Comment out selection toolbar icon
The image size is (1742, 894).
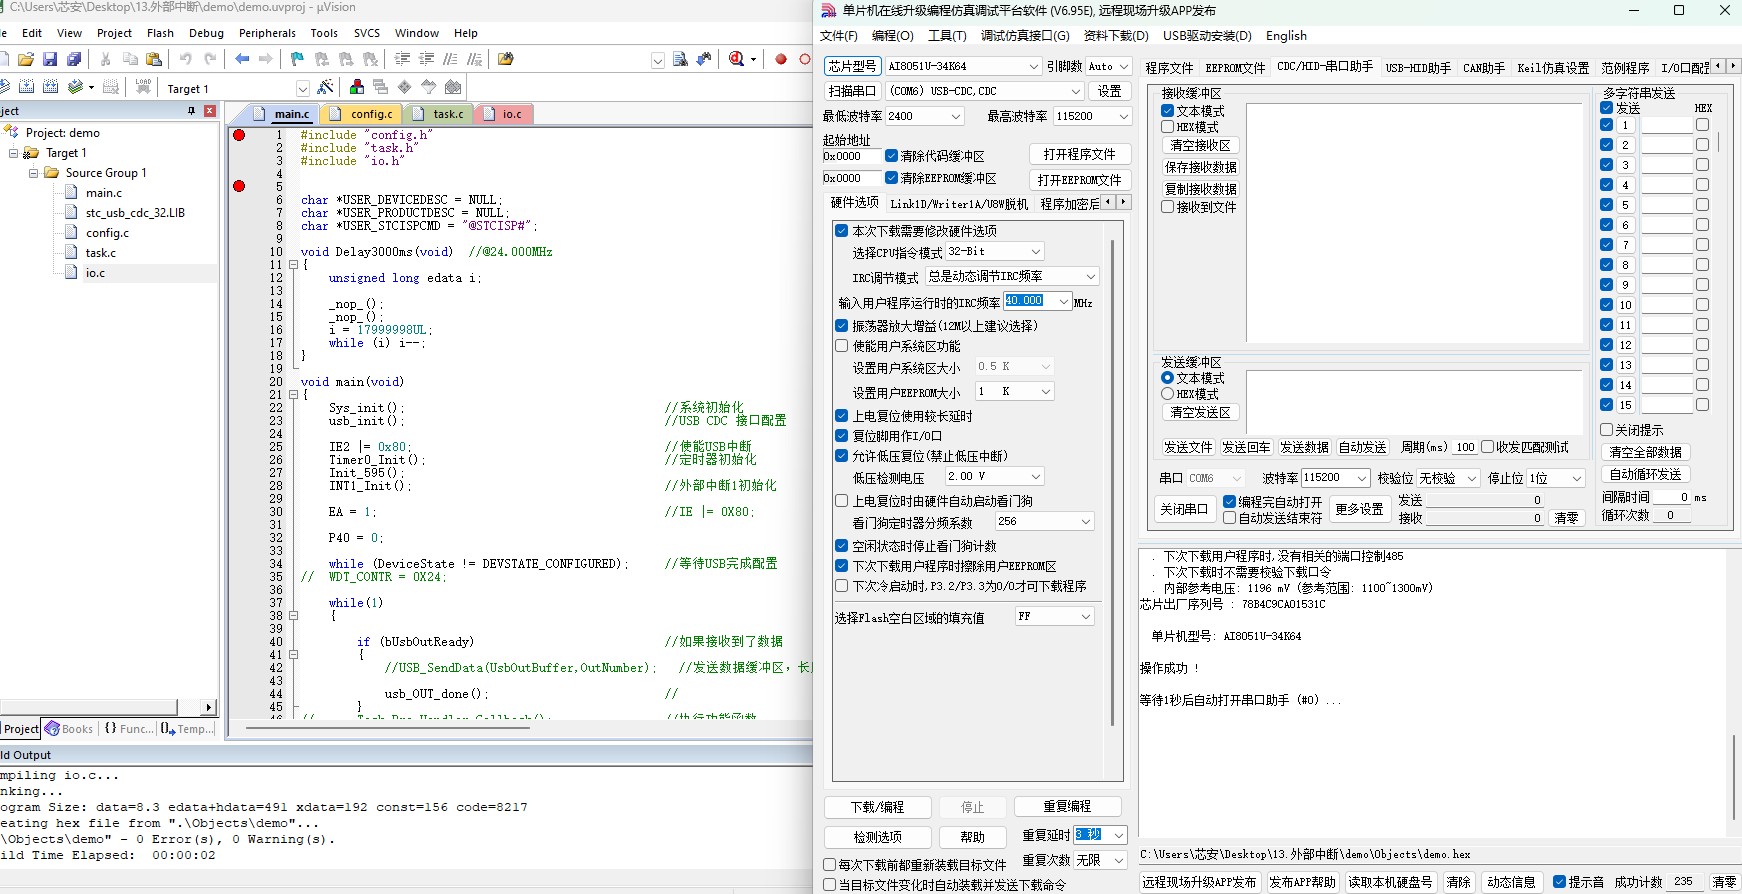click(x=450, y=59)
